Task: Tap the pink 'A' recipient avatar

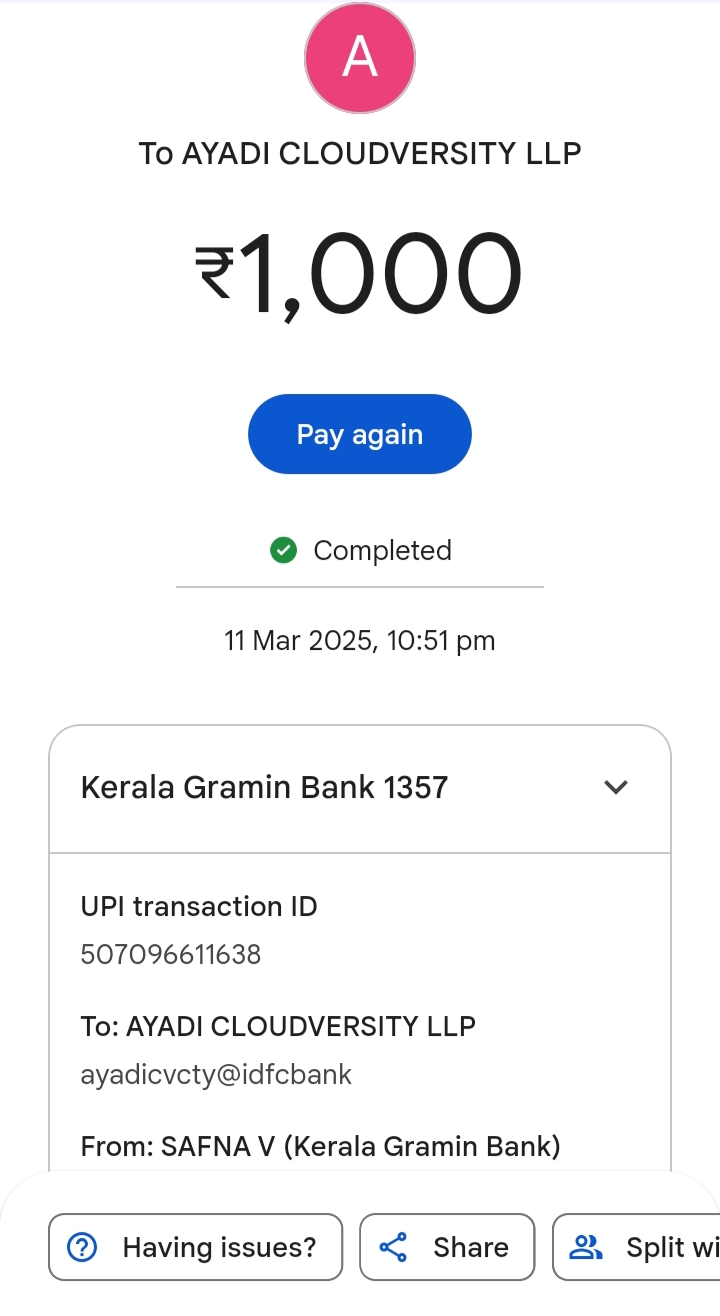Action: click(360, 59)
